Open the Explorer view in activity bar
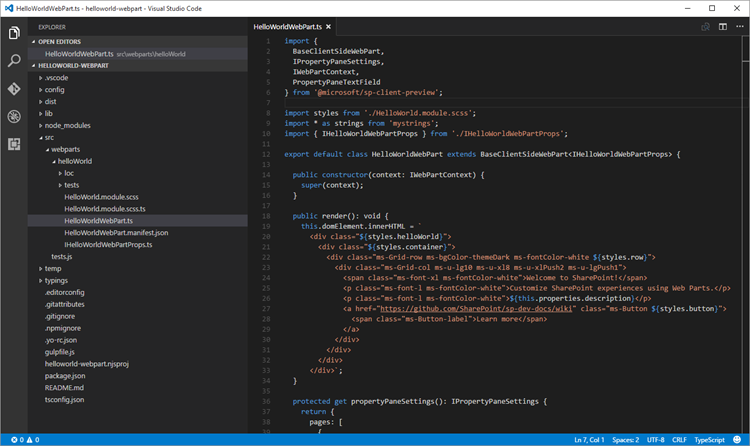The height and width of the screenshot is (446, 750). 14,33
